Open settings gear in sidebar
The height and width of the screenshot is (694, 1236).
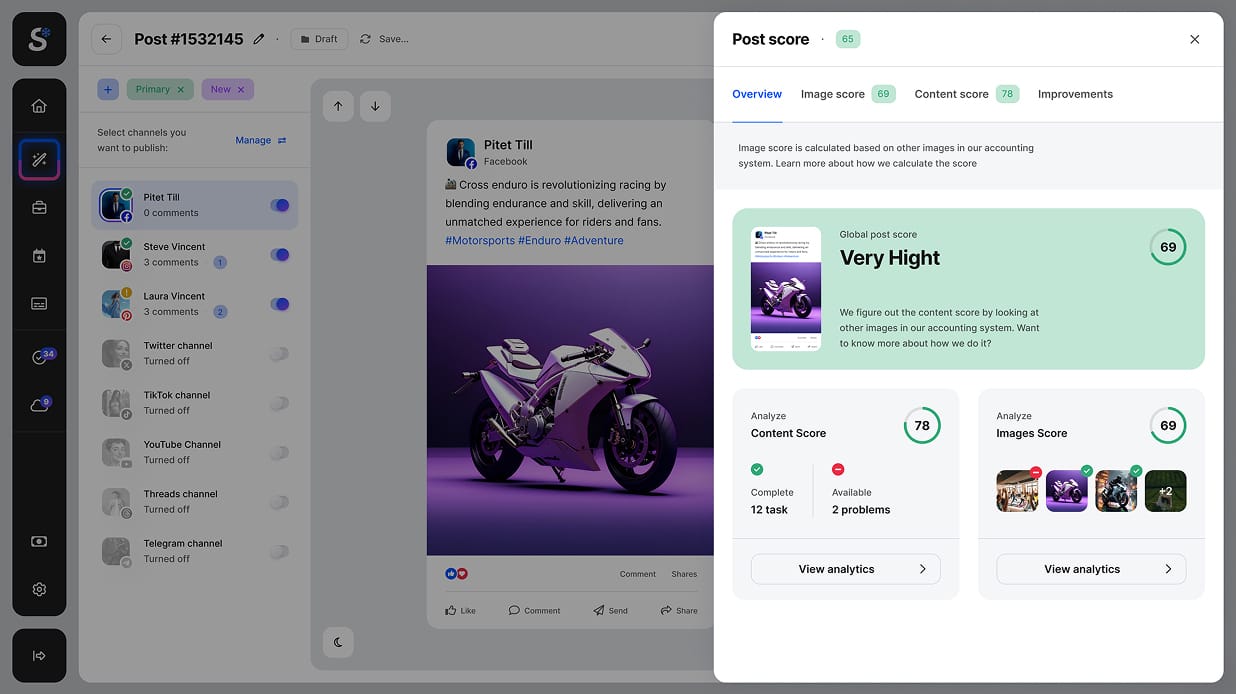pyautogui.click(x=39, y=589)
